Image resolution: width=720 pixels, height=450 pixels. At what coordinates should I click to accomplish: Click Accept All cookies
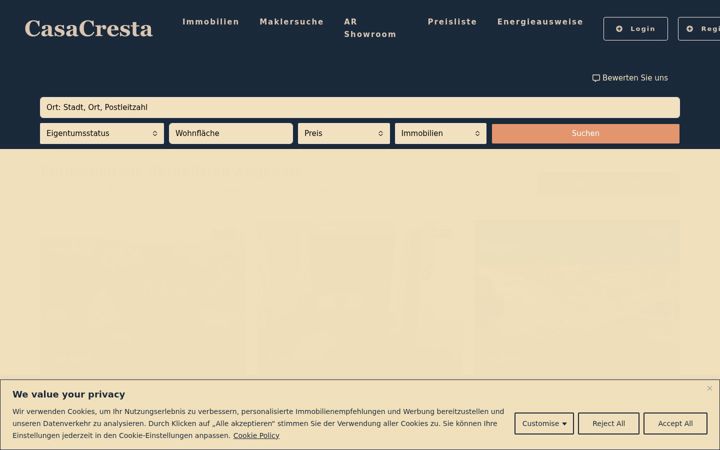pos(675,423)
